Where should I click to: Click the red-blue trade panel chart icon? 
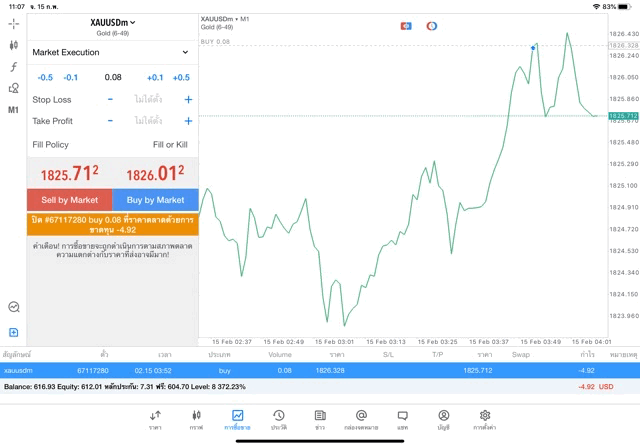pos(406,26)
